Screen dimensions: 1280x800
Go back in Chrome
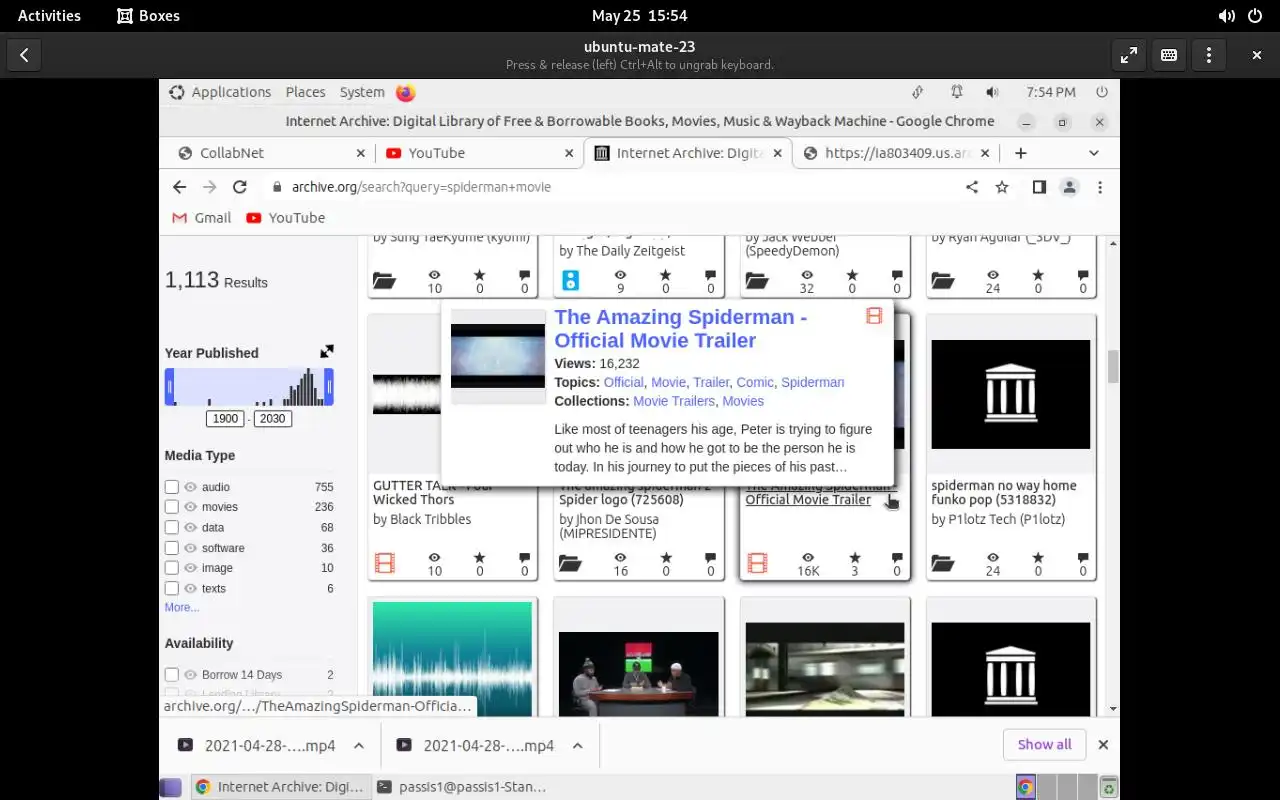point(179,187)
